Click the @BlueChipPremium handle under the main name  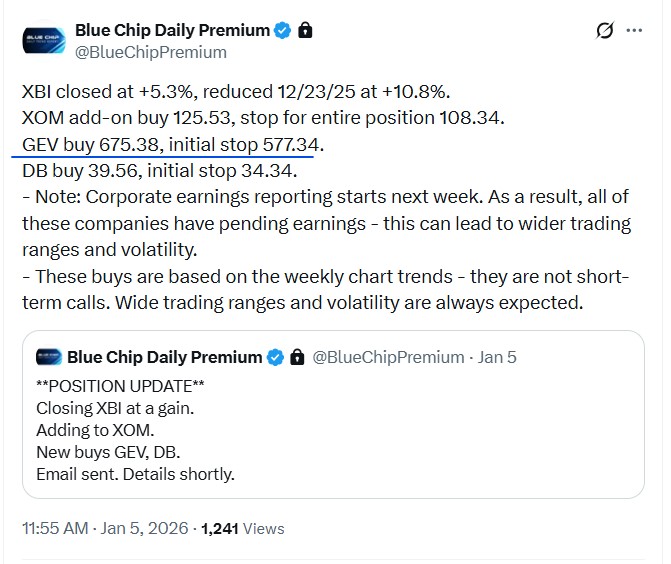tap(151, 52)
